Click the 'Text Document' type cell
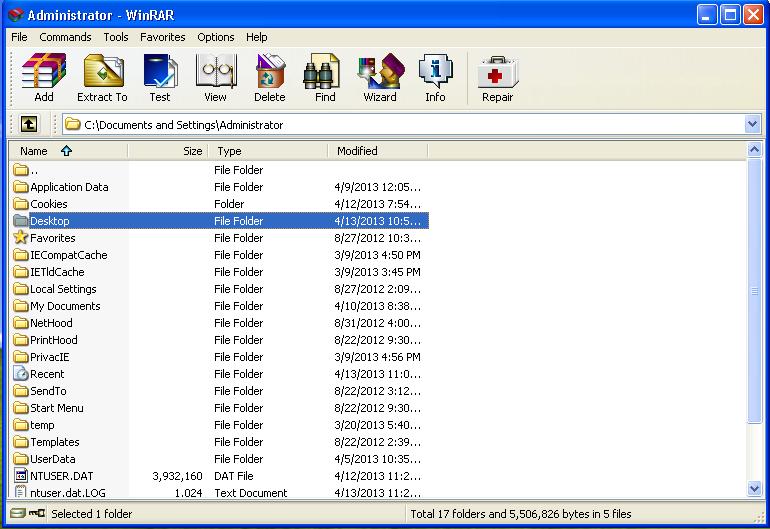The width and height of the screenshot is (770, 529). [250, 493]
